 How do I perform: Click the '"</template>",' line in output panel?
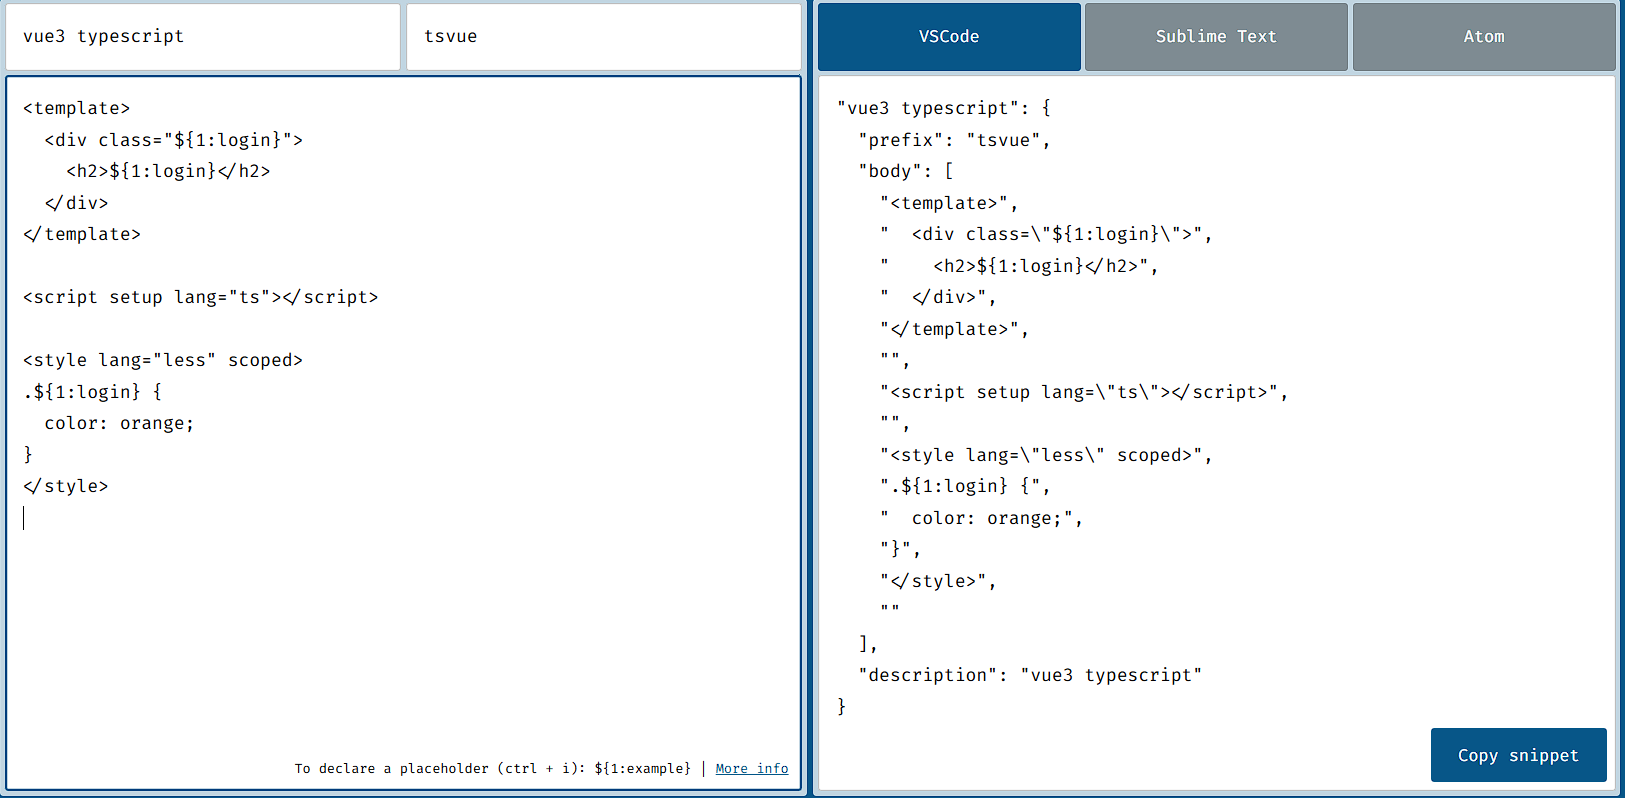point(954,329)
